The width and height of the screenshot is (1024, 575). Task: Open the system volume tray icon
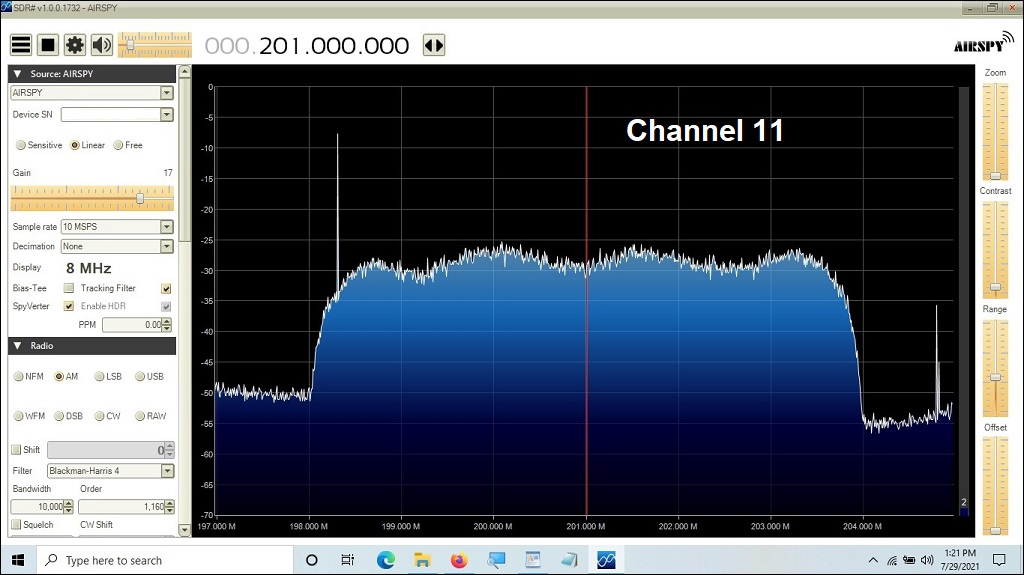point(927,560)
